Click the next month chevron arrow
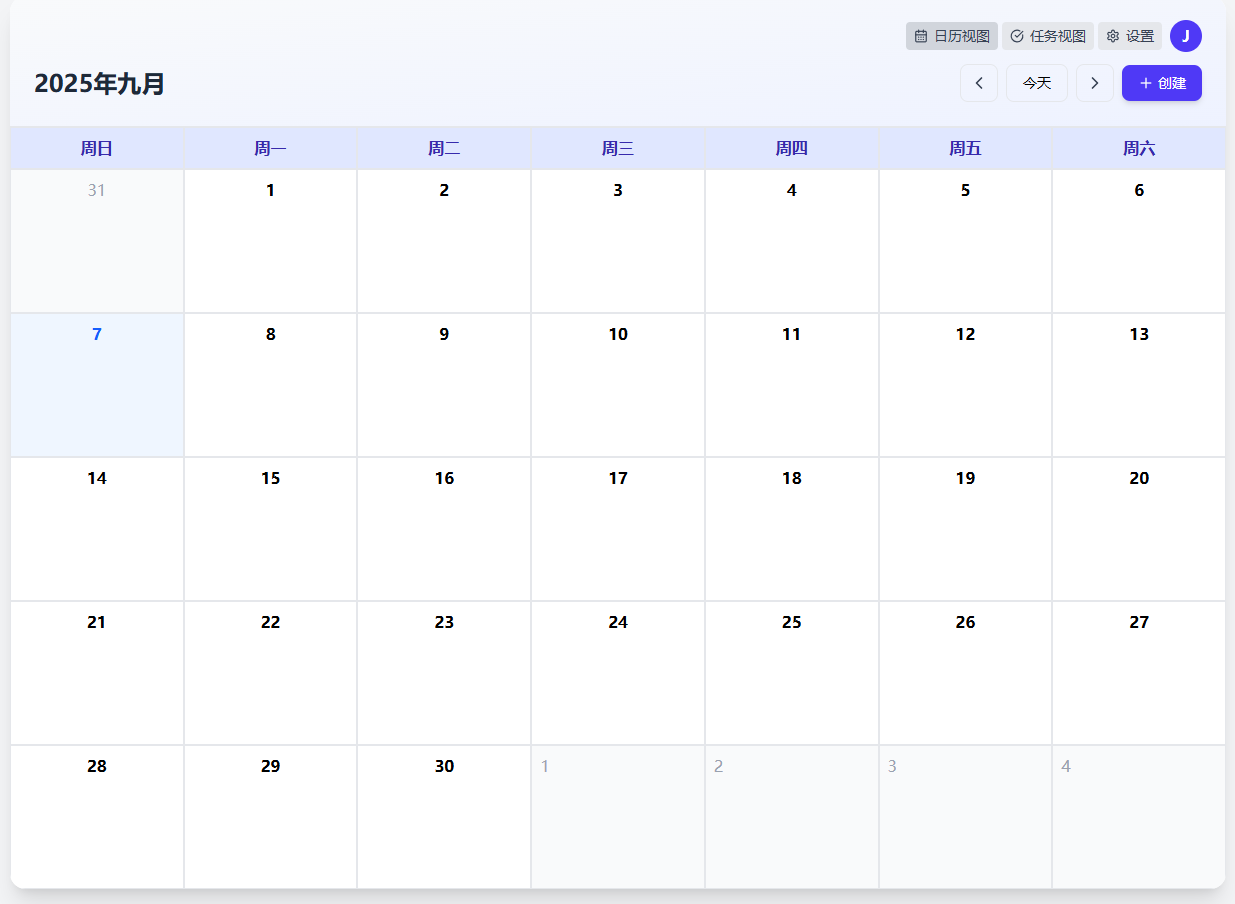This screenshot has height=904, width=1235. (1094, 83)
